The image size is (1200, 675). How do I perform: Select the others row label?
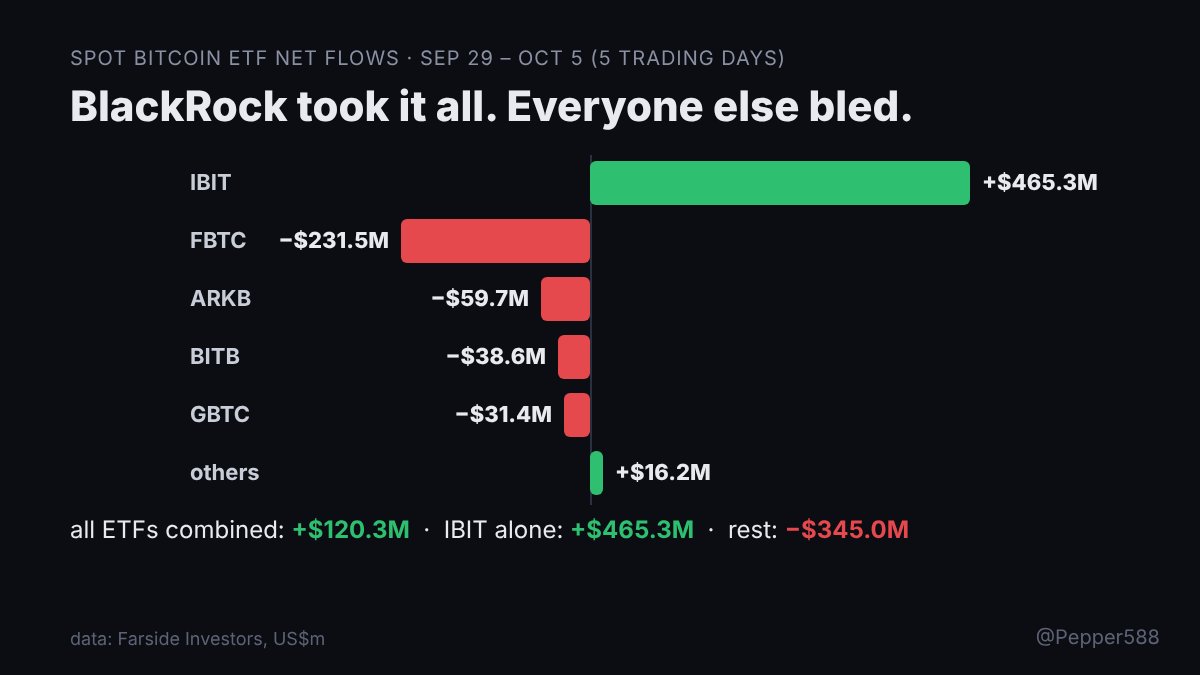tap(224, 473)
